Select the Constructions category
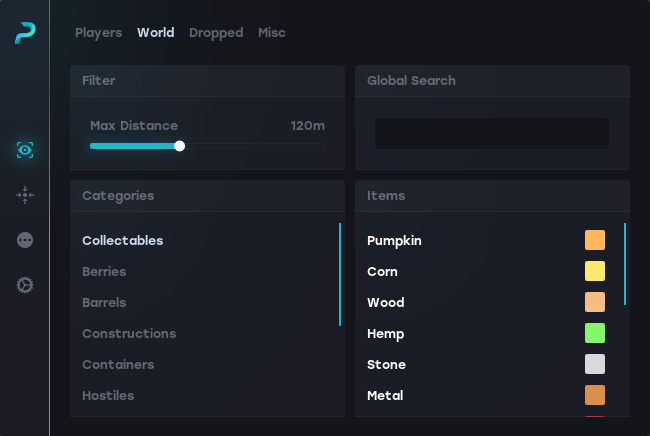The height and width of the screenshot is (436, 650). pos(129,334)
